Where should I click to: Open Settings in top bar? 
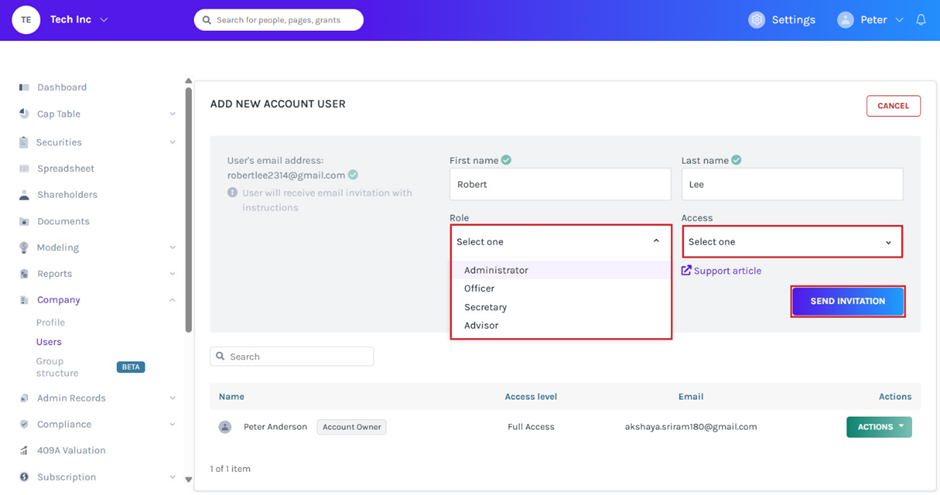click(x=793, y=20)
